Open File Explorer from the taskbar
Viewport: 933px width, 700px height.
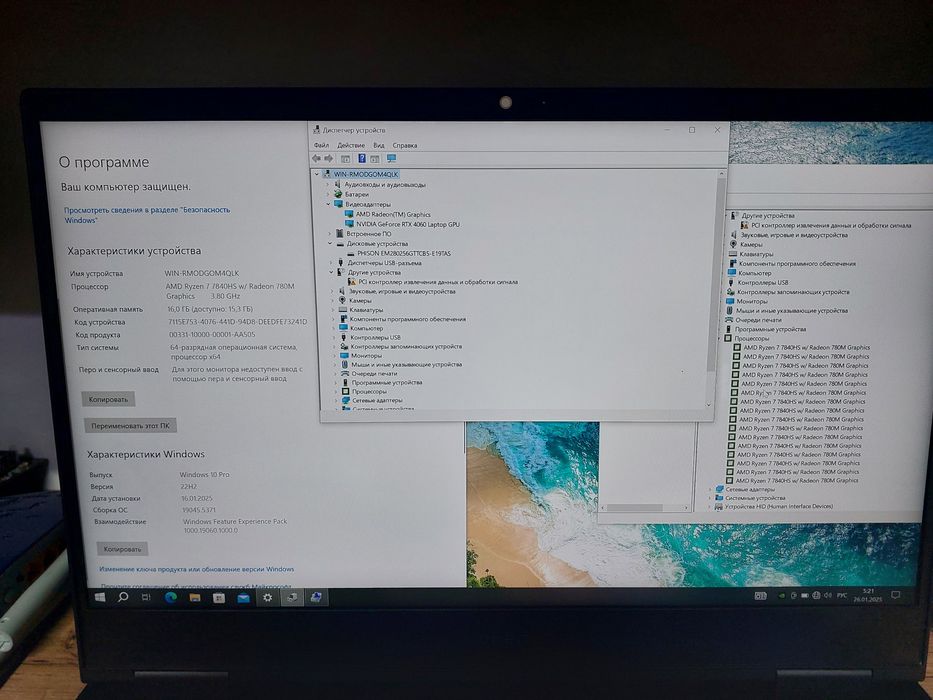click(195, 598)
